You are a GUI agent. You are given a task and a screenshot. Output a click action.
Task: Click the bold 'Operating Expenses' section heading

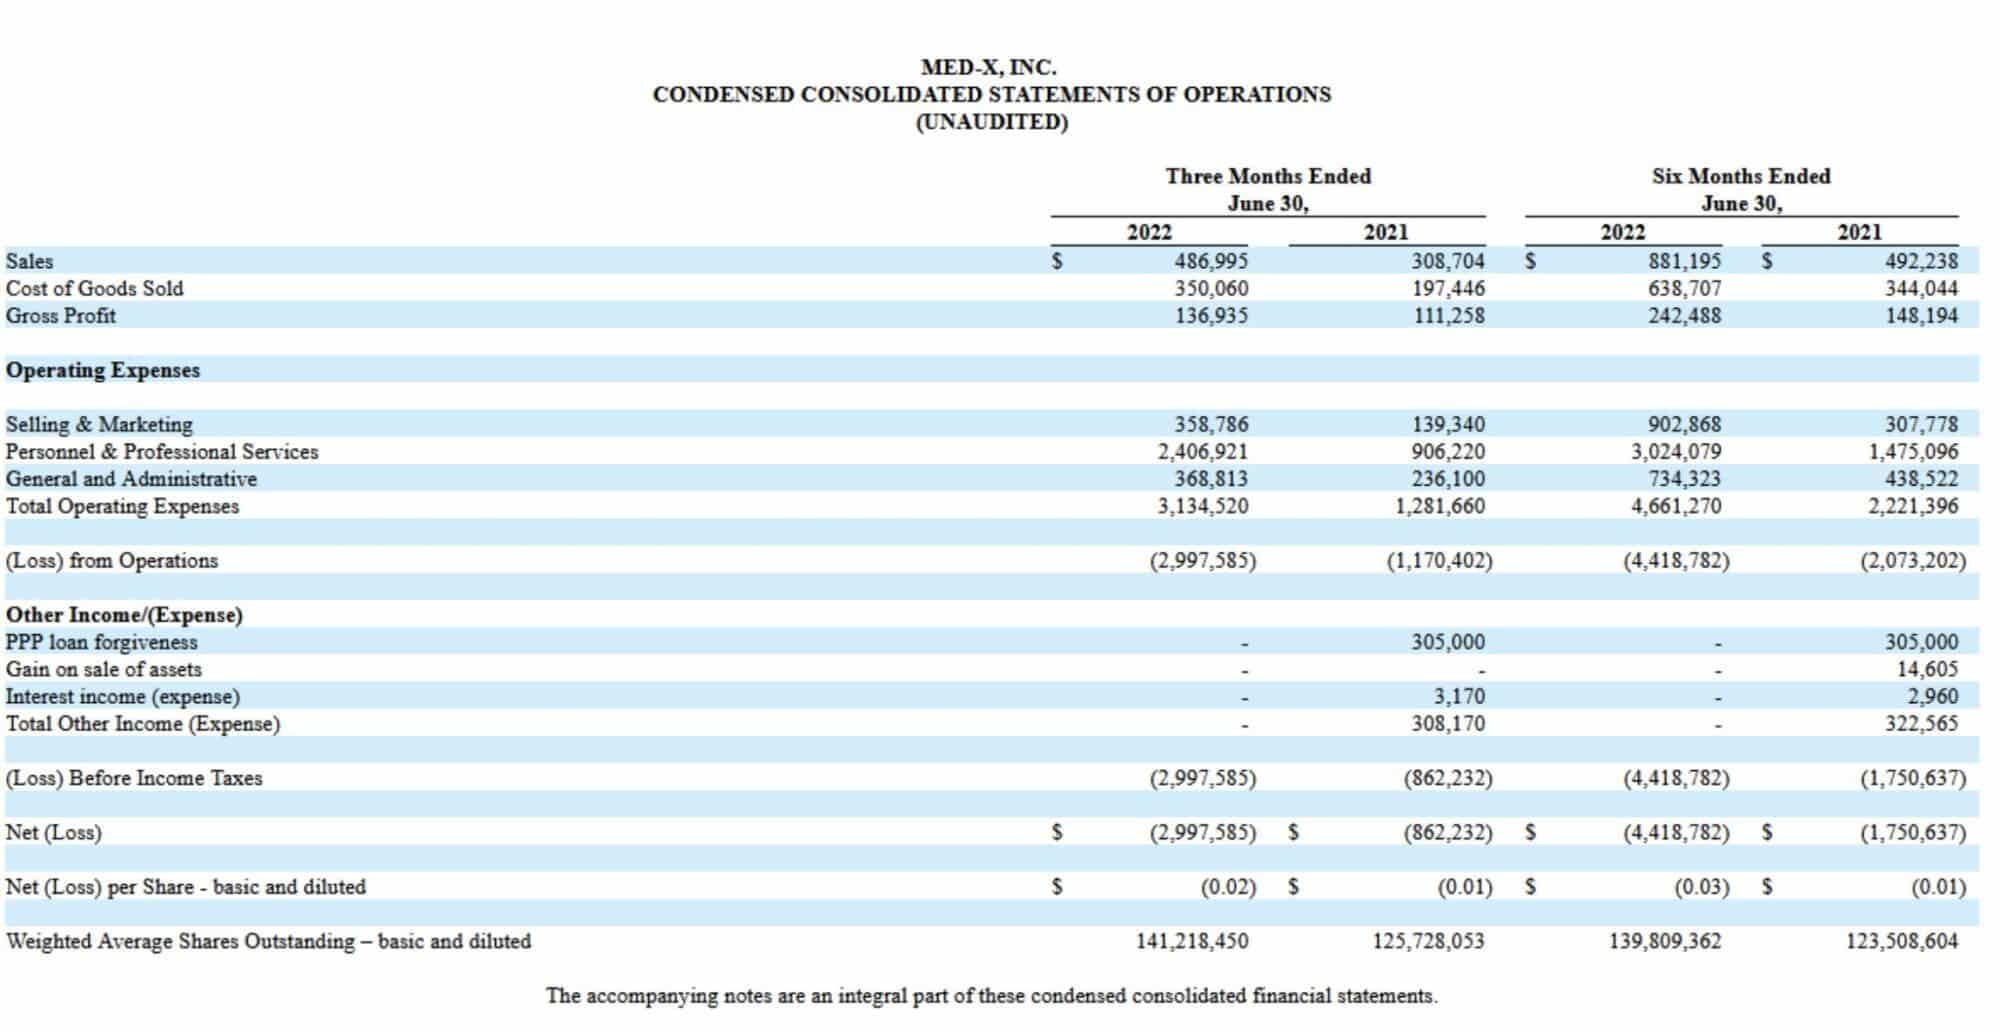click(x=102, y=370)
